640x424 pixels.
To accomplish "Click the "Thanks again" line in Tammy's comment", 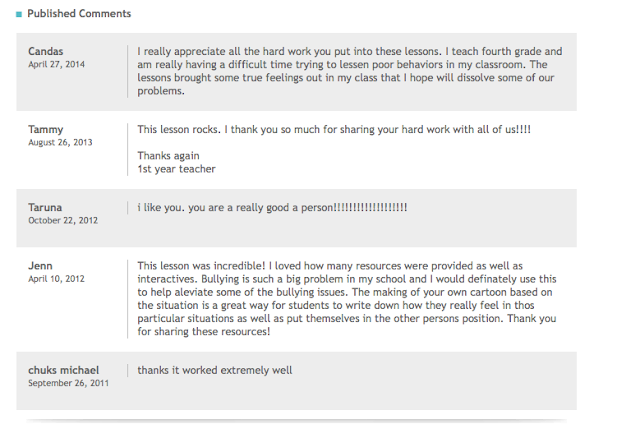I will tap(168, 156).
